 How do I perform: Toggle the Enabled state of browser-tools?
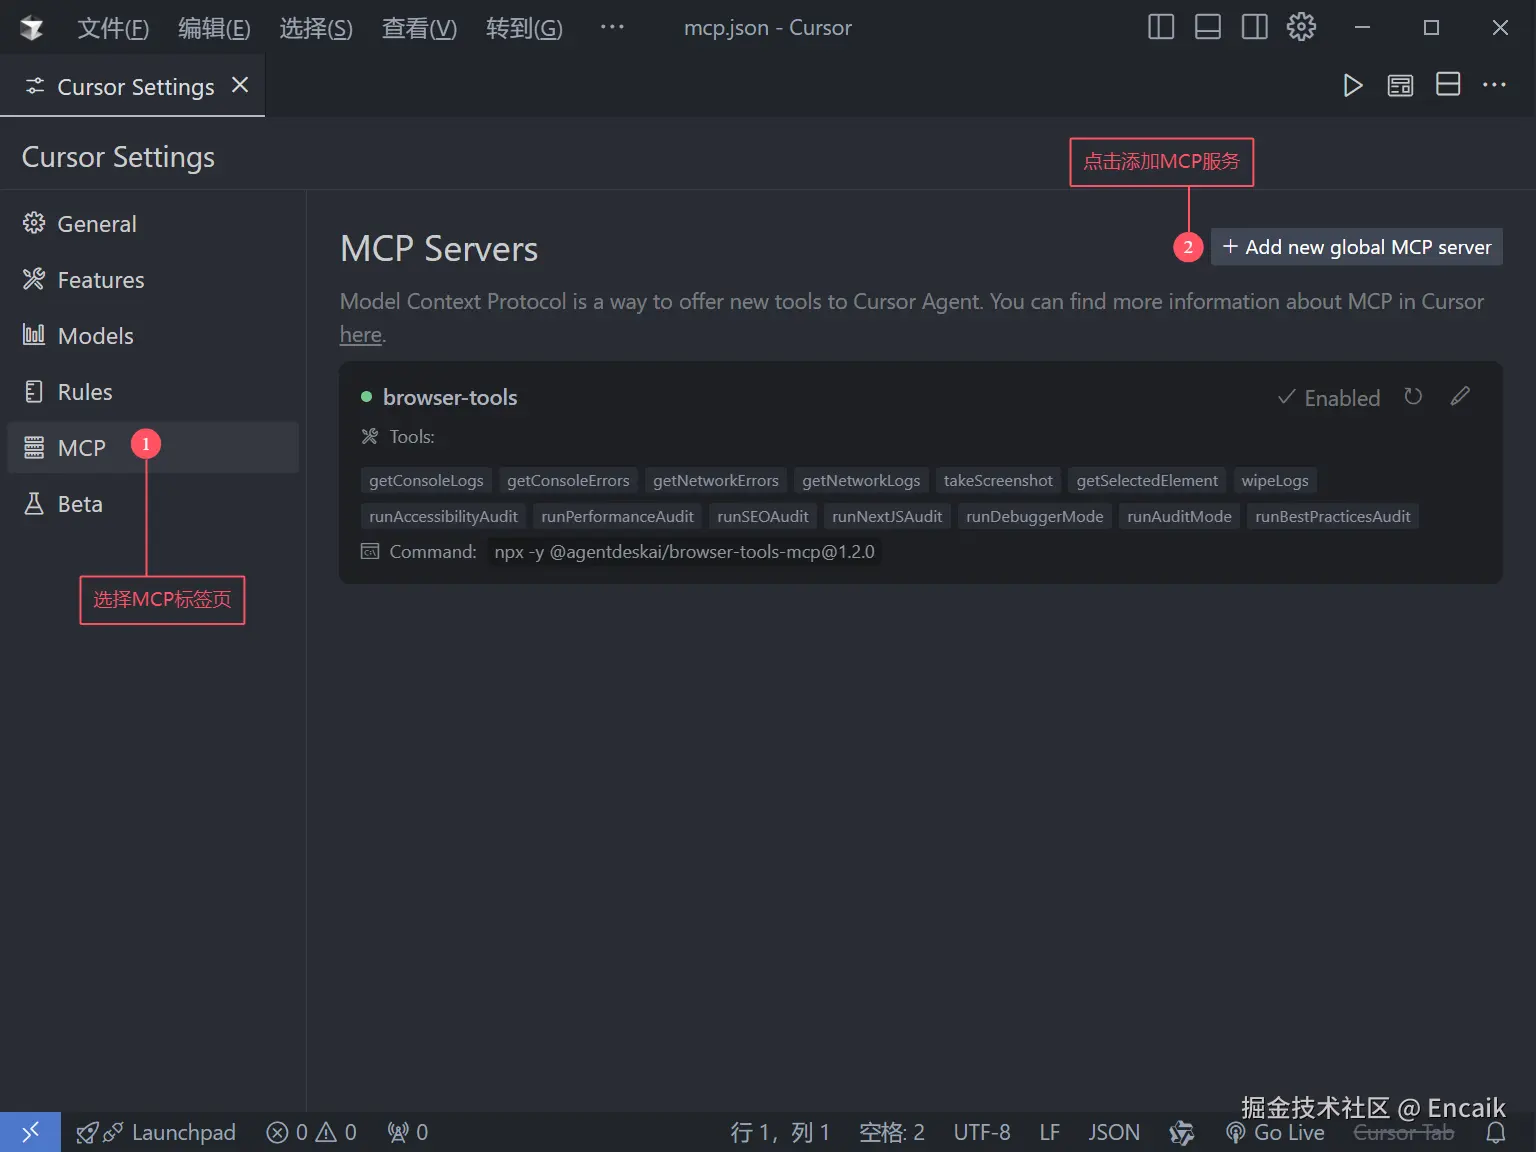point(1329,398)
